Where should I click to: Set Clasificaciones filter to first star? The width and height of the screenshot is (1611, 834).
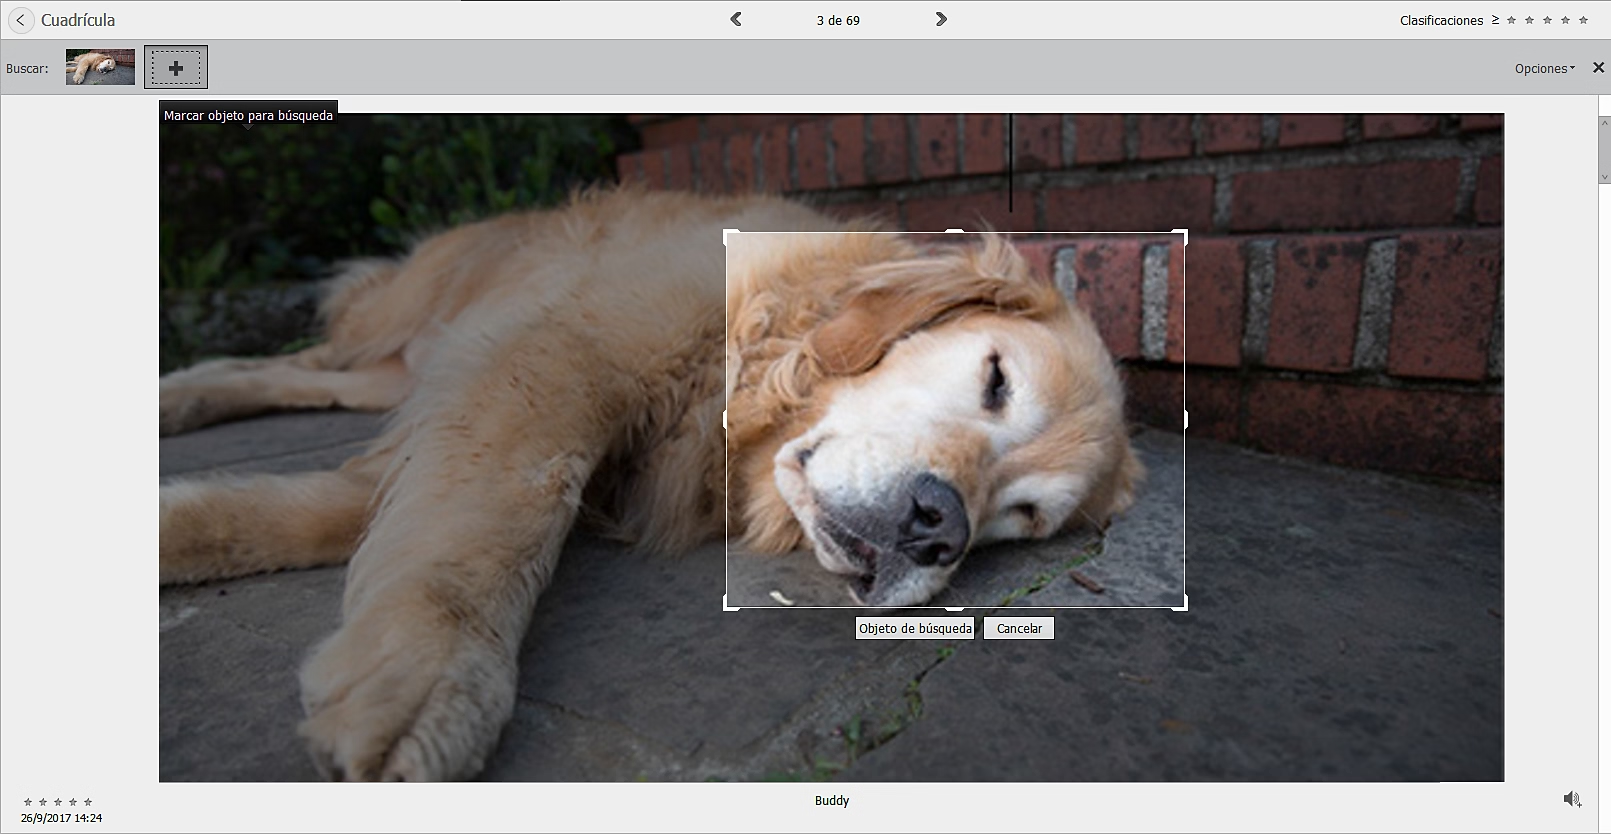(1512, 20)
